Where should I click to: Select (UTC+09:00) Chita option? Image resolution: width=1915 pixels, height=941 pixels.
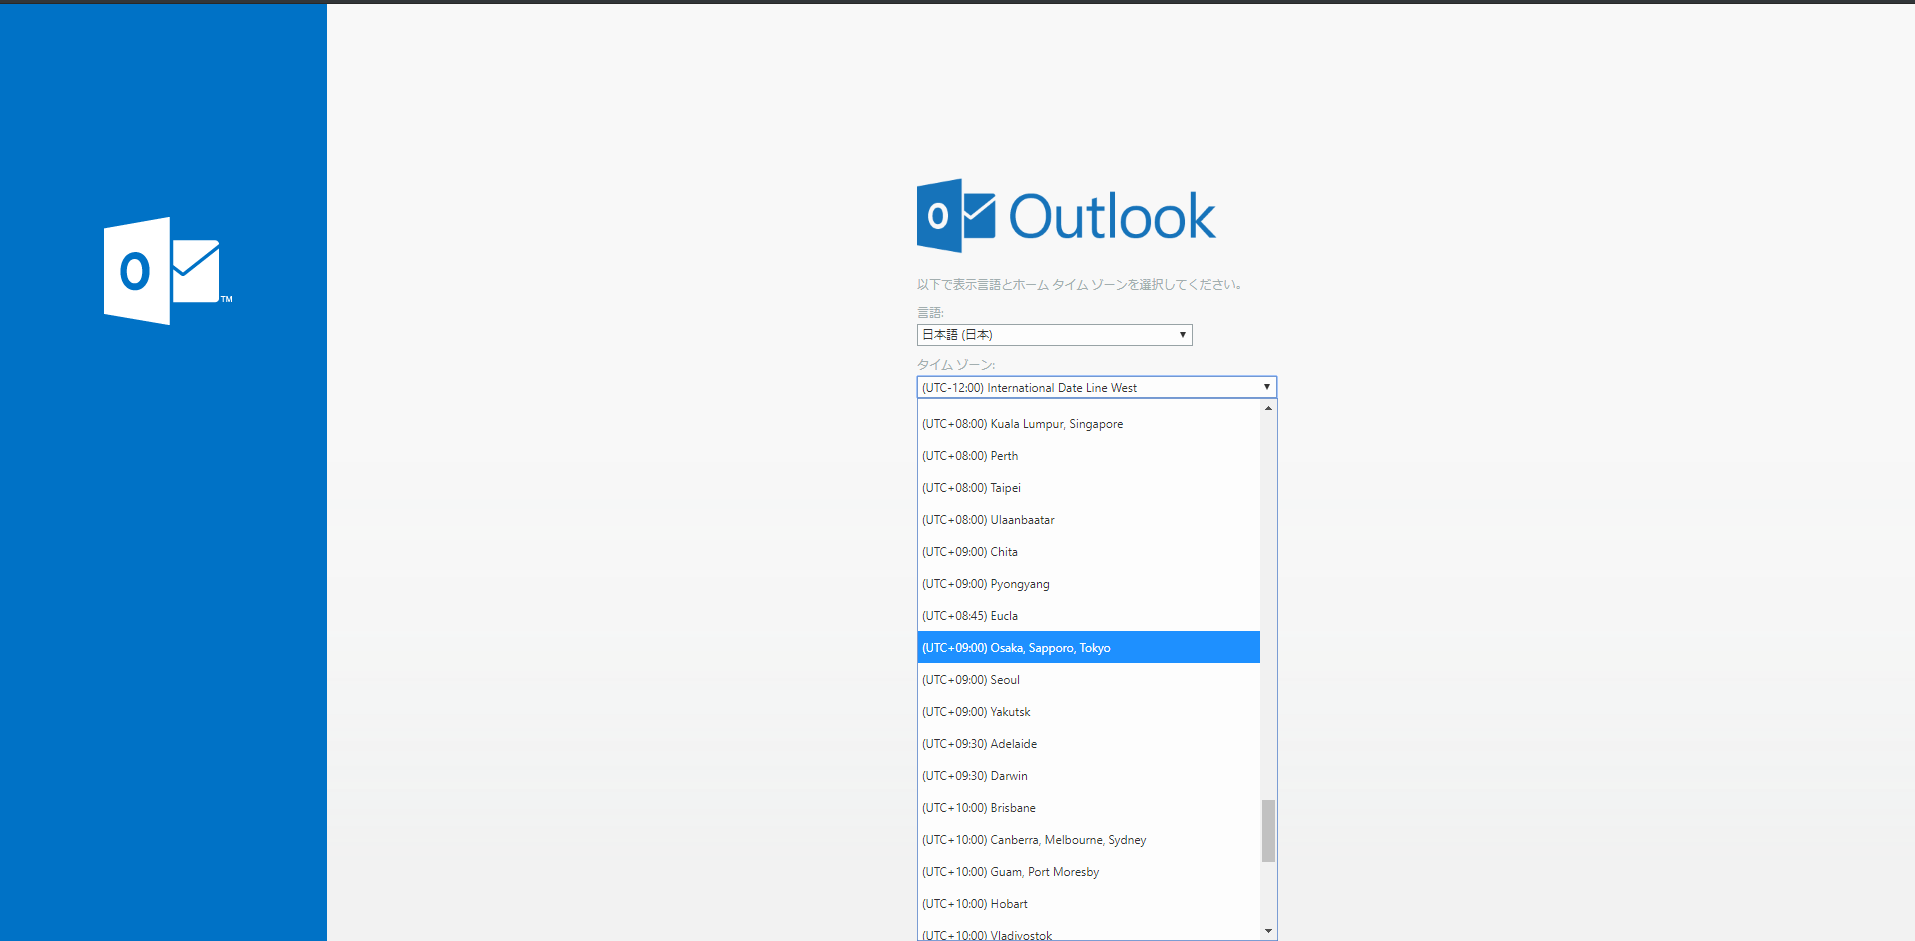click(1088, 552)
